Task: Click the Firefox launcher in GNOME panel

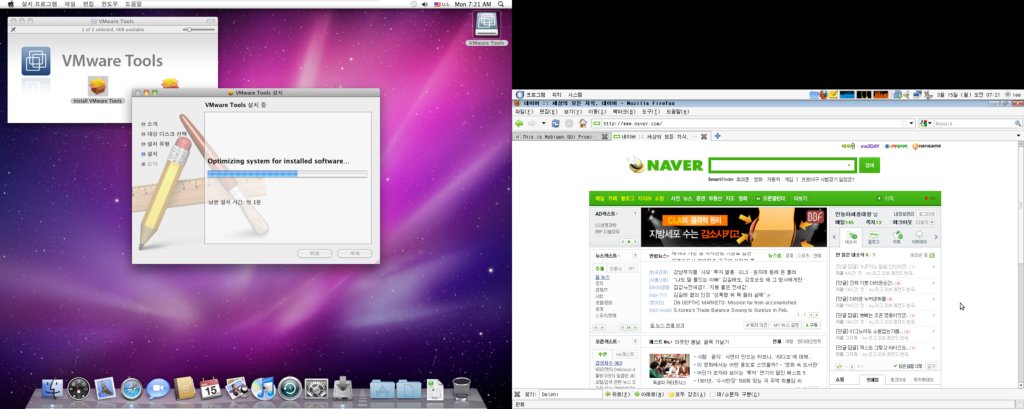Action: [824, 95]
